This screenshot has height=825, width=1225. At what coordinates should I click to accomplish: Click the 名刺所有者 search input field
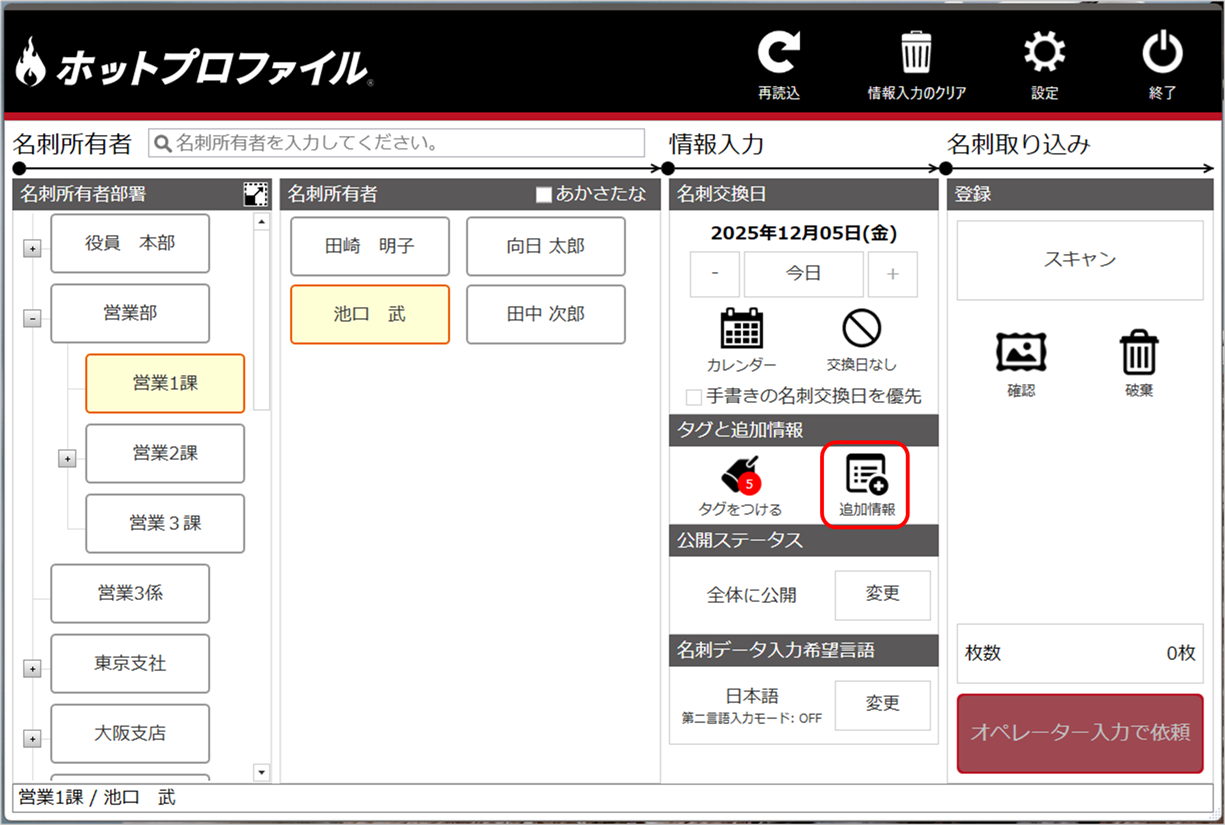click(397, 143)
